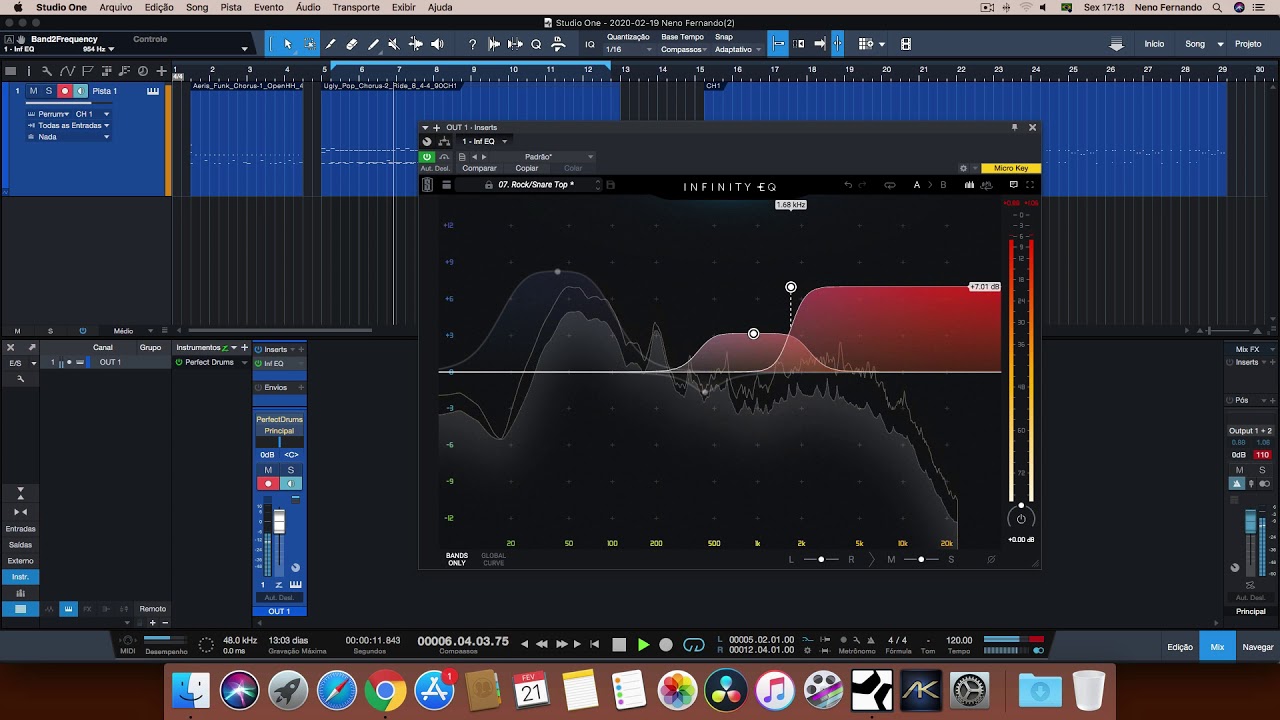Select BANDS ONLY mode
This screenshot has width=1280, height=720.
[x=457, y=559]
